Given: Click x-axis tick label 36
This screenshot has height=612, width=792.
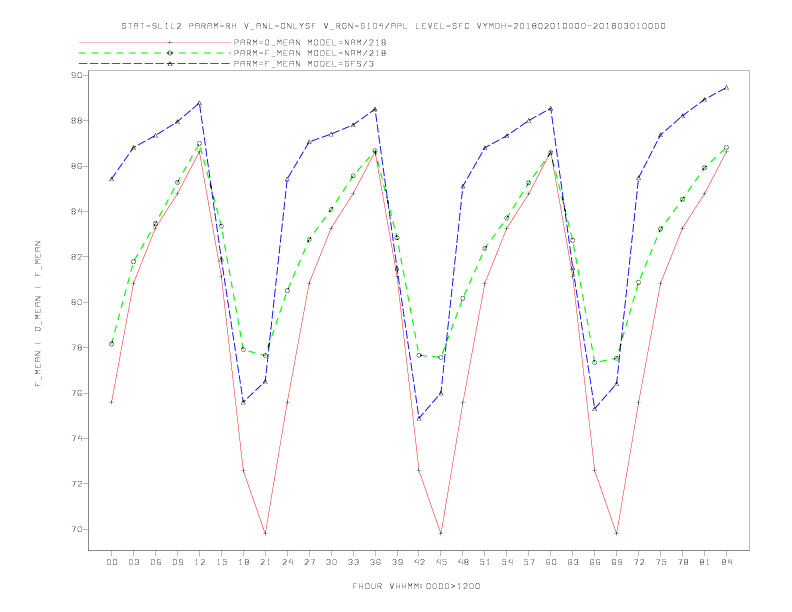Looking at the screenshot, I should pos(375,562).
